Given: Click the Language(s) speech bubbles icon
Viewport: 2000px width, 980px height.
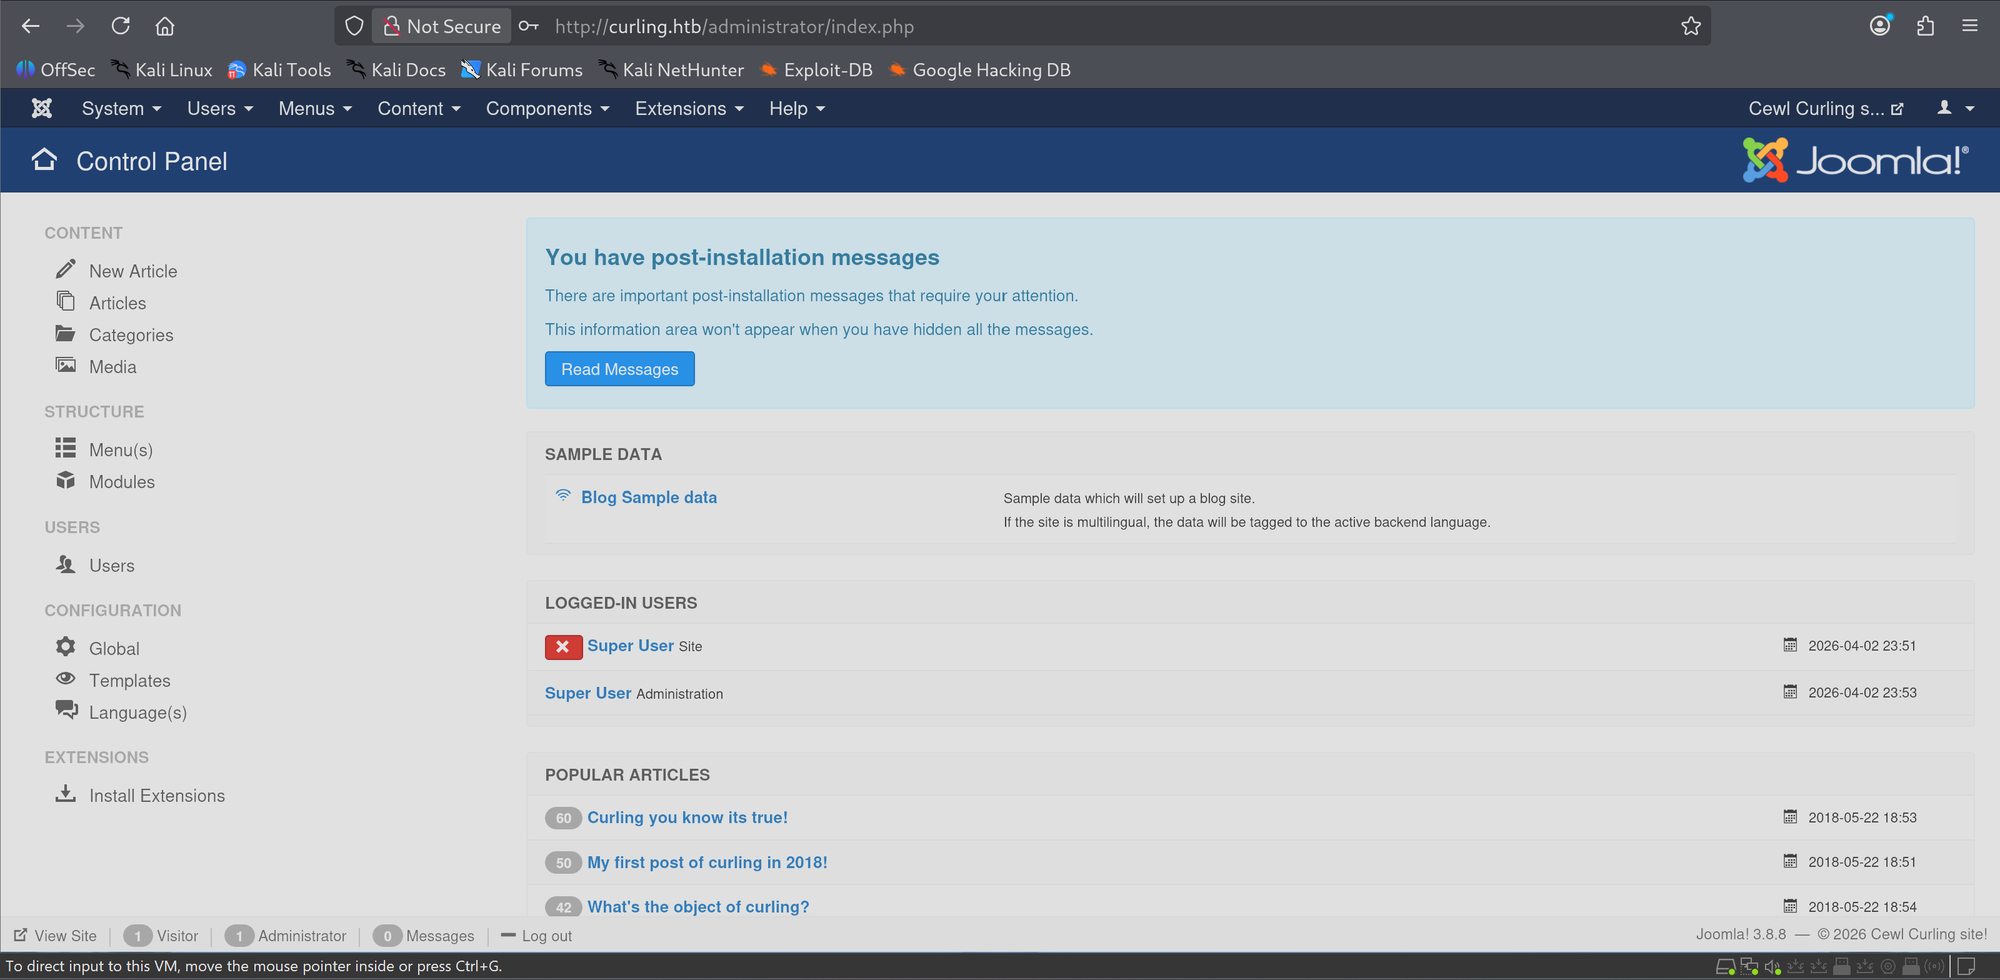Looking at the screenshot, I should 67,710.
